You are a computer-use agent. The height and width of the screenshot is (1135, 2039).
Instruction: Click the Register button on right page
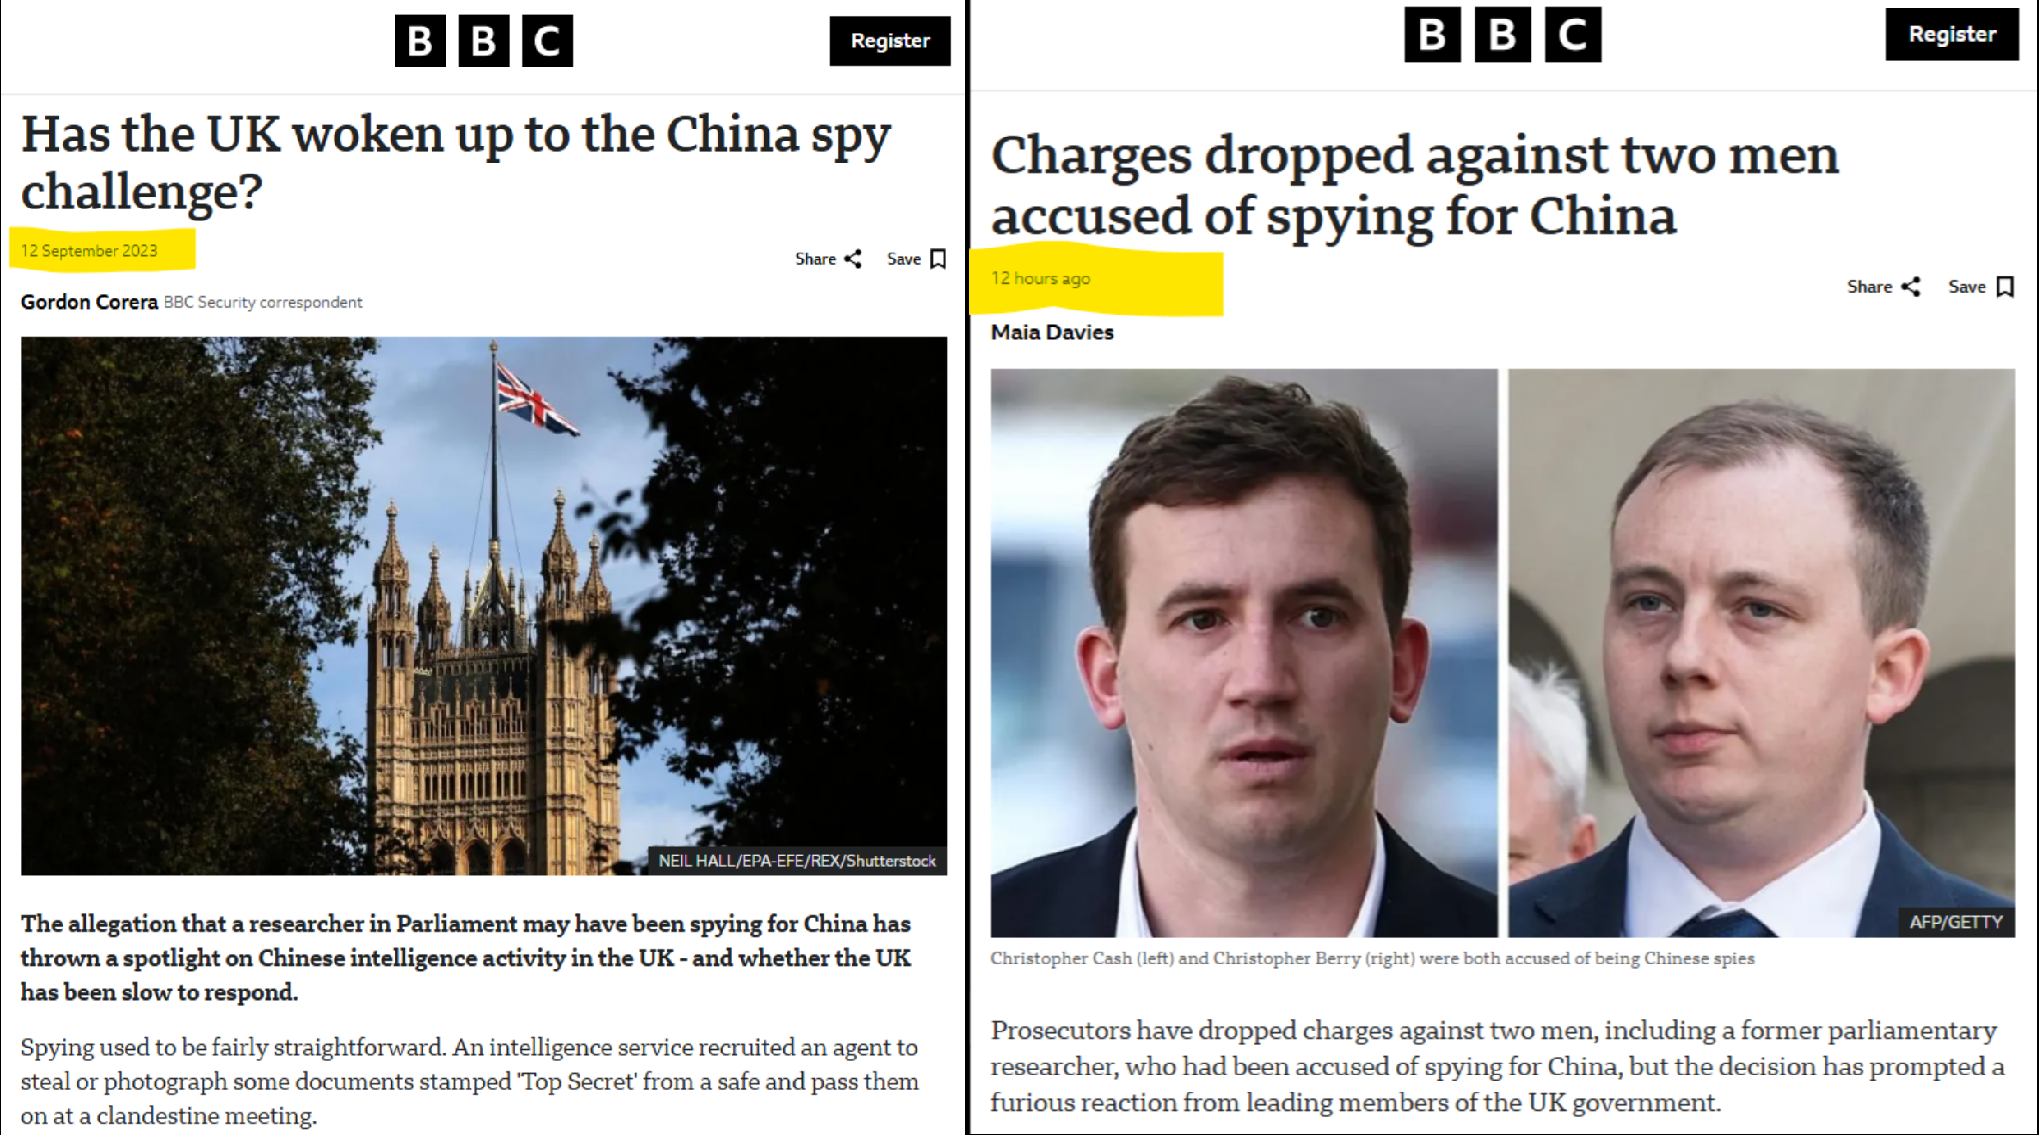pos(1952,34)
